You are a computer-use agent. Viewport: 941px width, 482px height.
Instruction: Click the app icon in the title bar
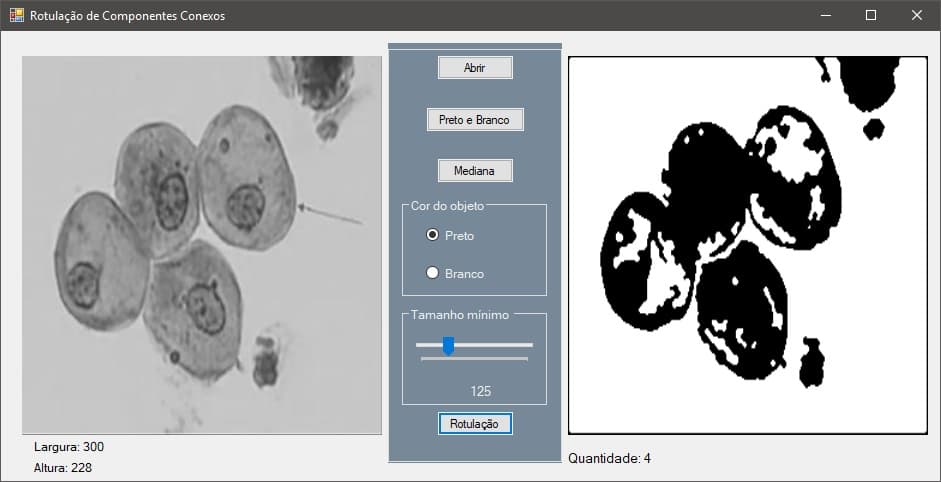coord(16,15)
